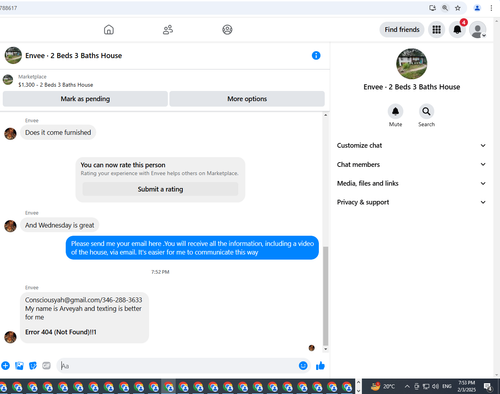Open the Groups tab icon
This screenshot has width=500, height=394.
click(x=227, y=30)
